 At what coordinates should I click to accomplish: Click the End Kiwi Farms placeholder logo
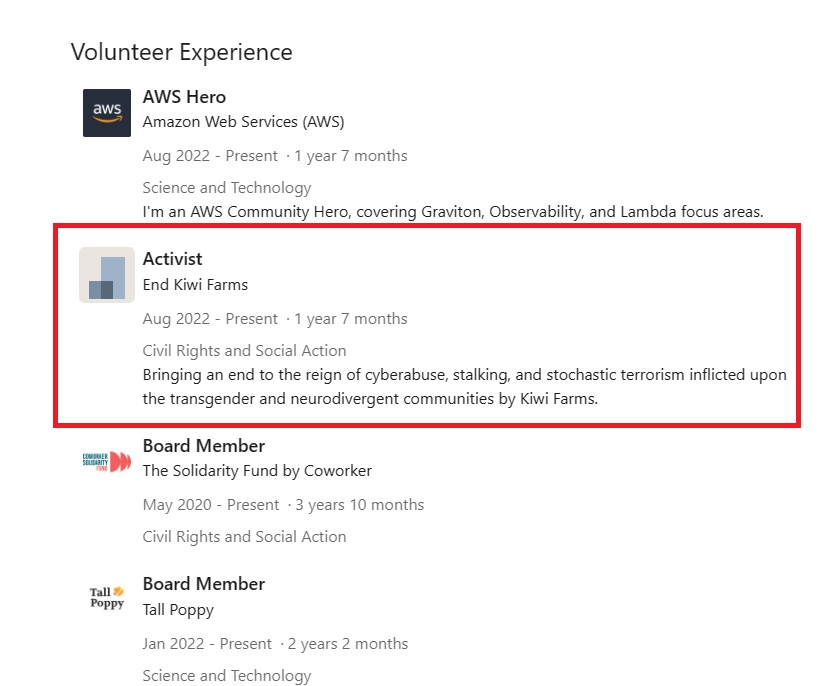click(107, 275)
